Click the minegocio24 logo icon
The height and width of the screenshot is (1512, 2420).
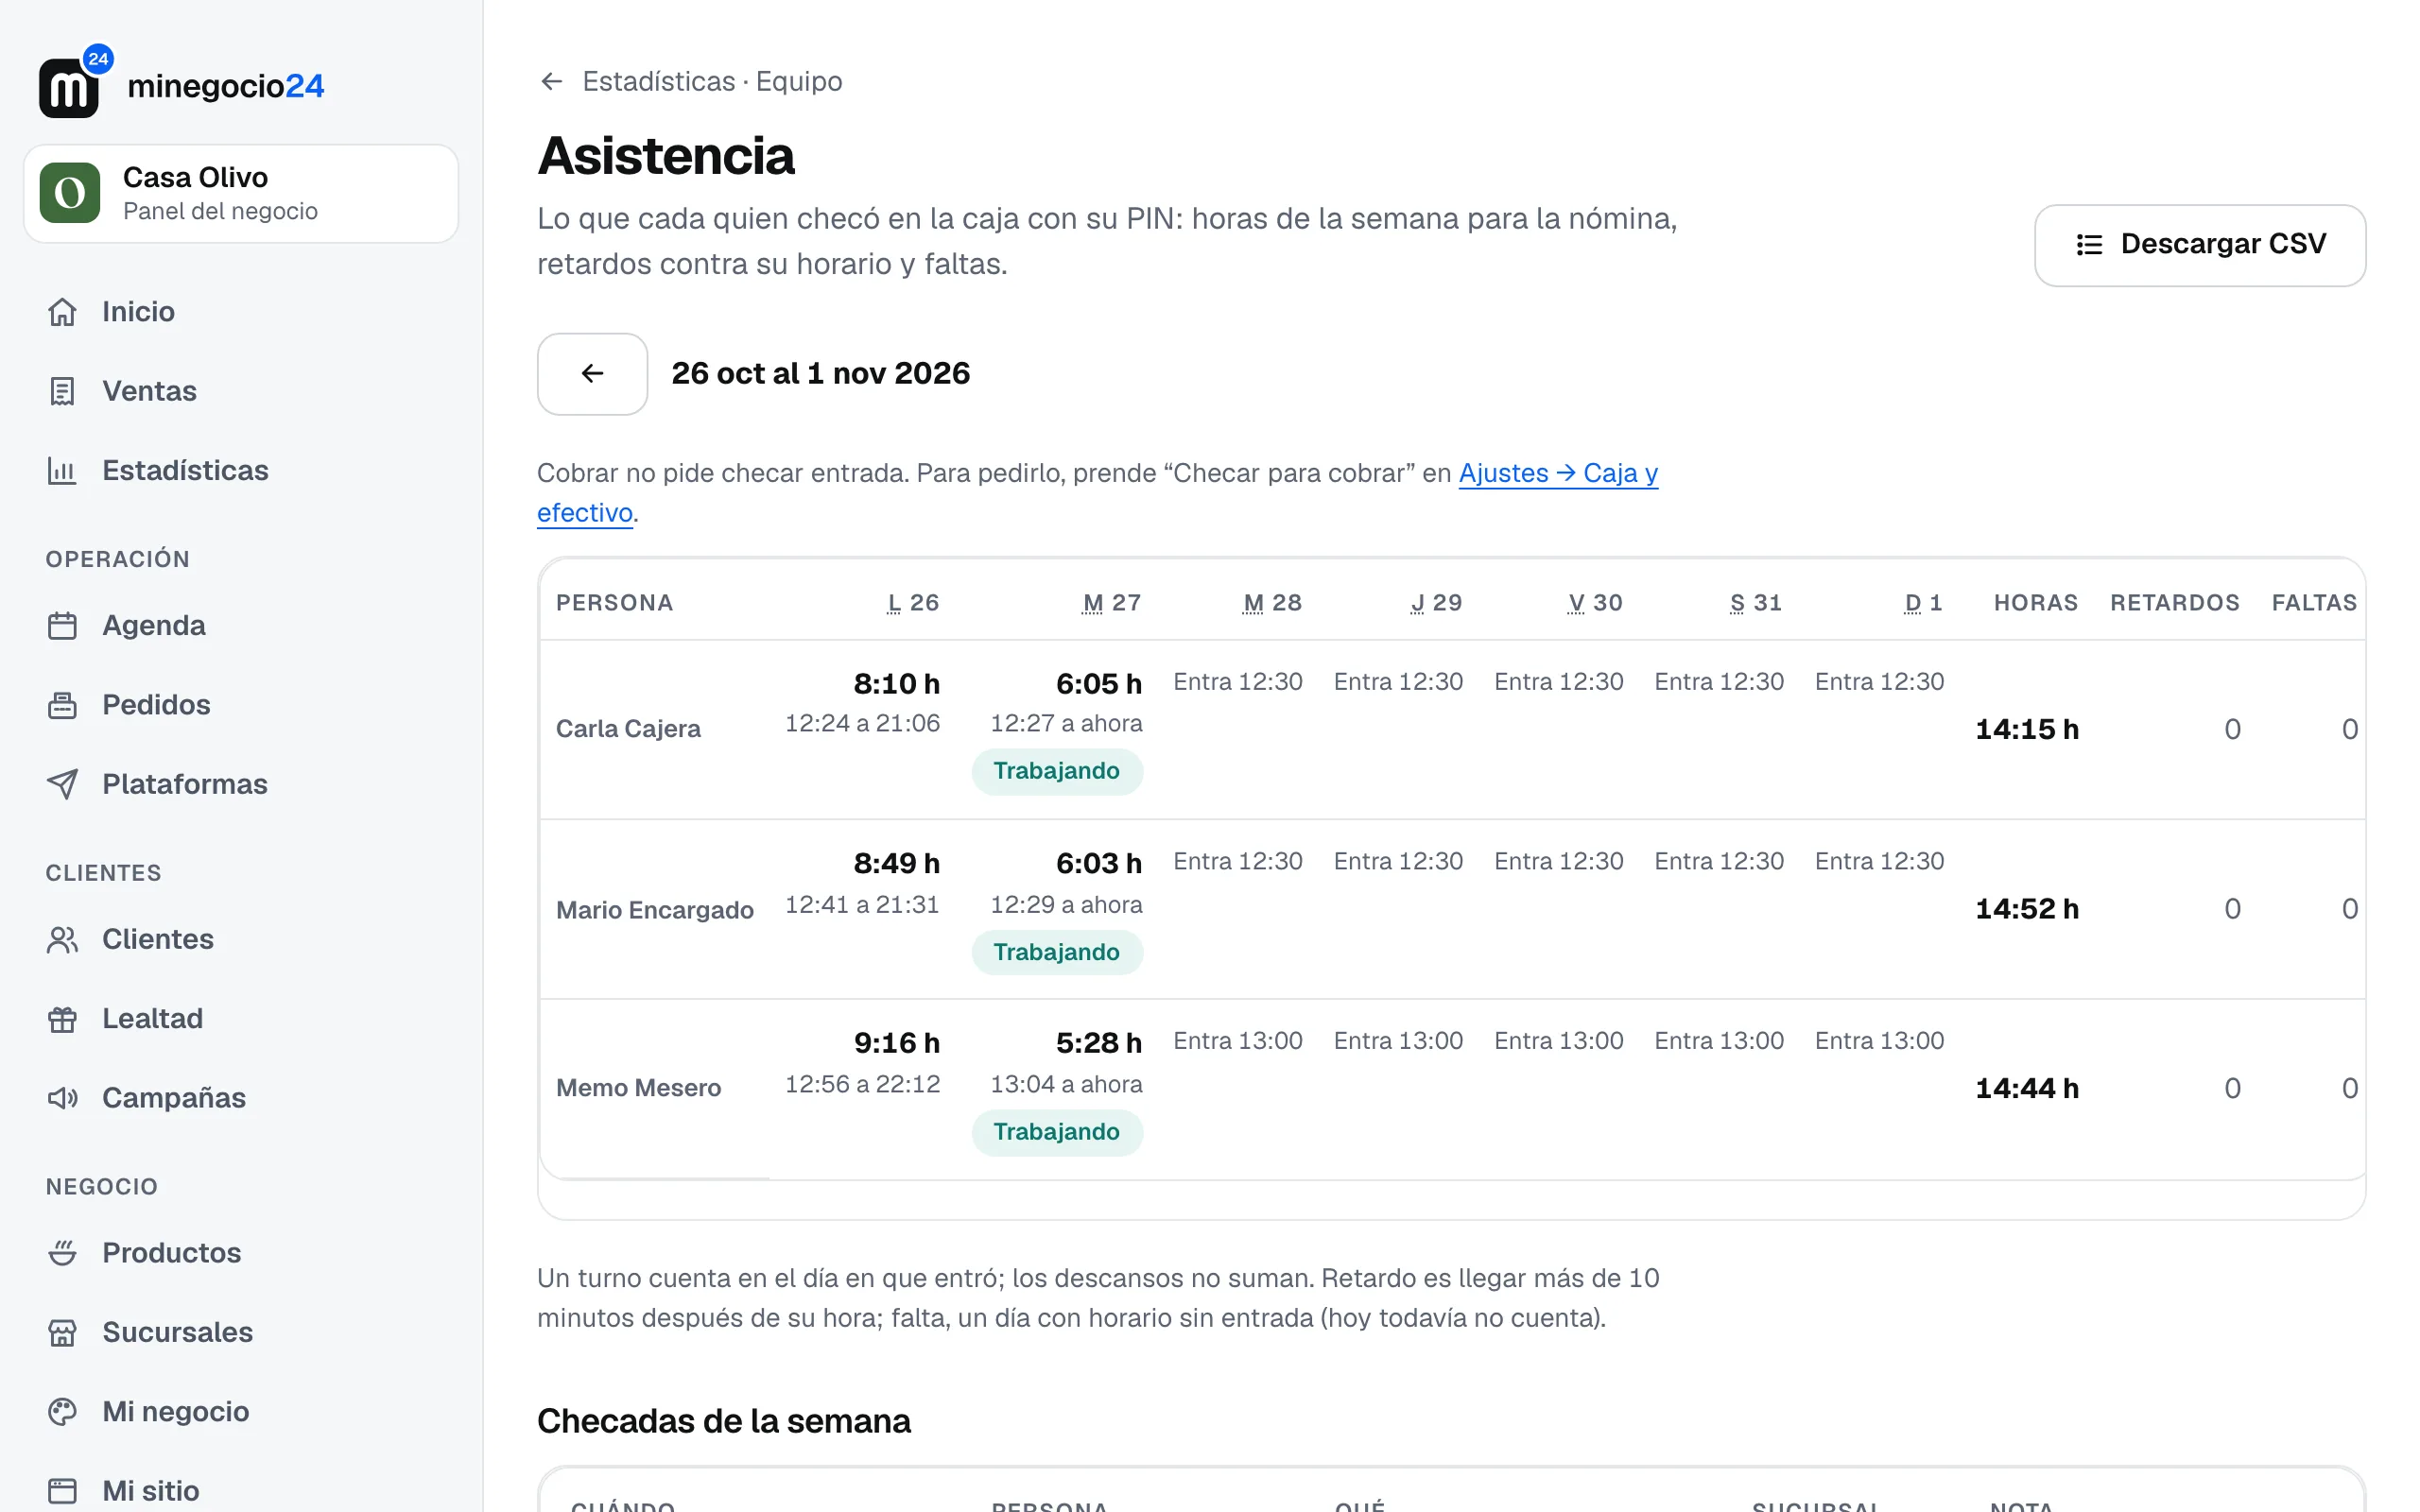(x=75, y=82)
